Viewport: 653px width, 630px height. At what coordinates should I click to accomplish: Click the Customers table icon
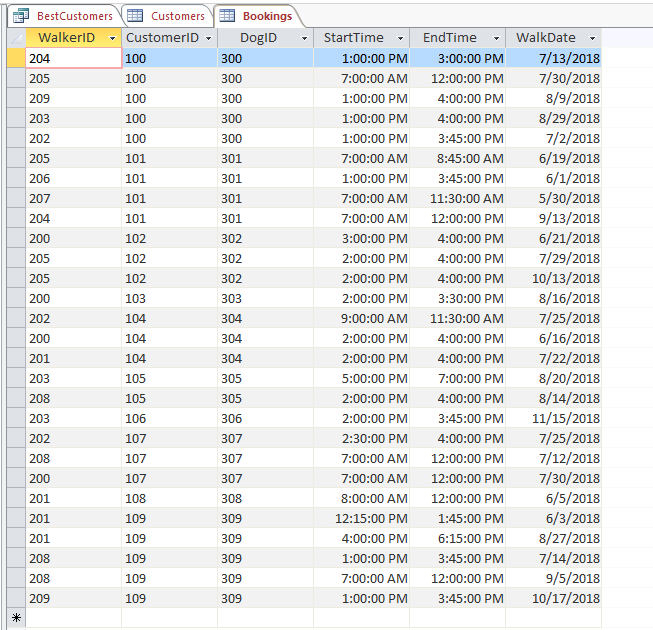coord(135,16)
